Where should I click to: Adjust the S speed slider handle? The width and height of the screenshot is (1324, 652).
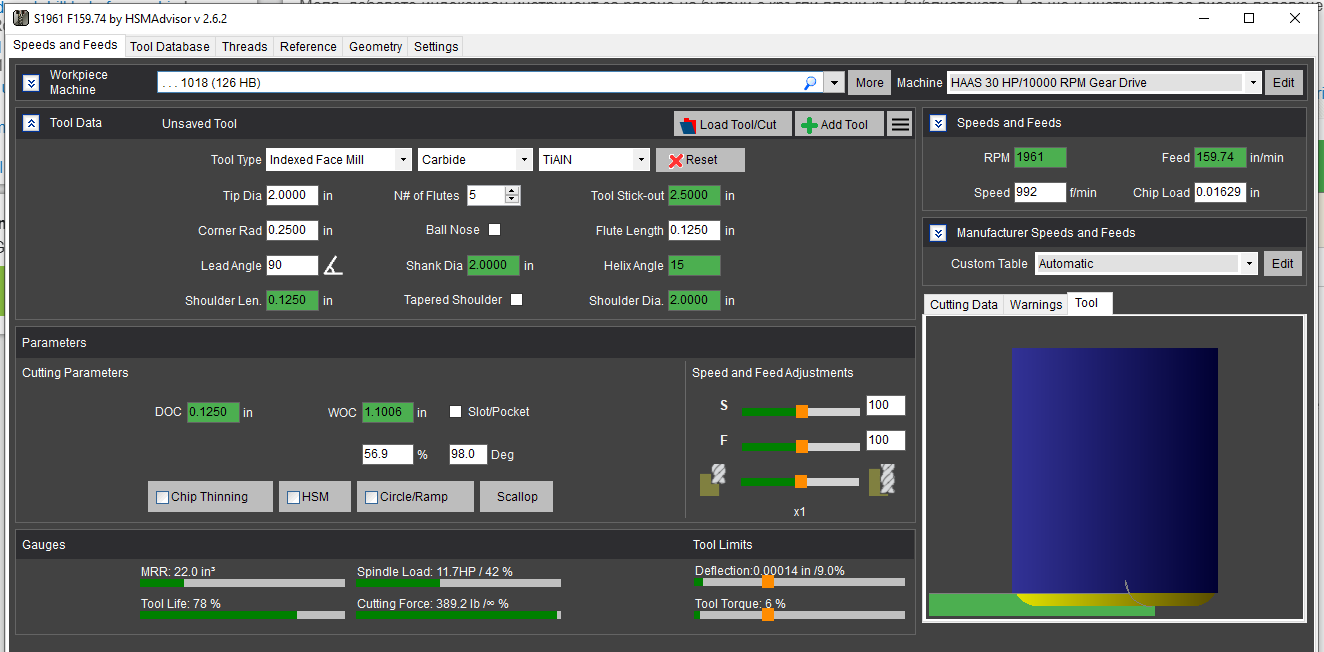pyautogui.click(x=801, y=411)
